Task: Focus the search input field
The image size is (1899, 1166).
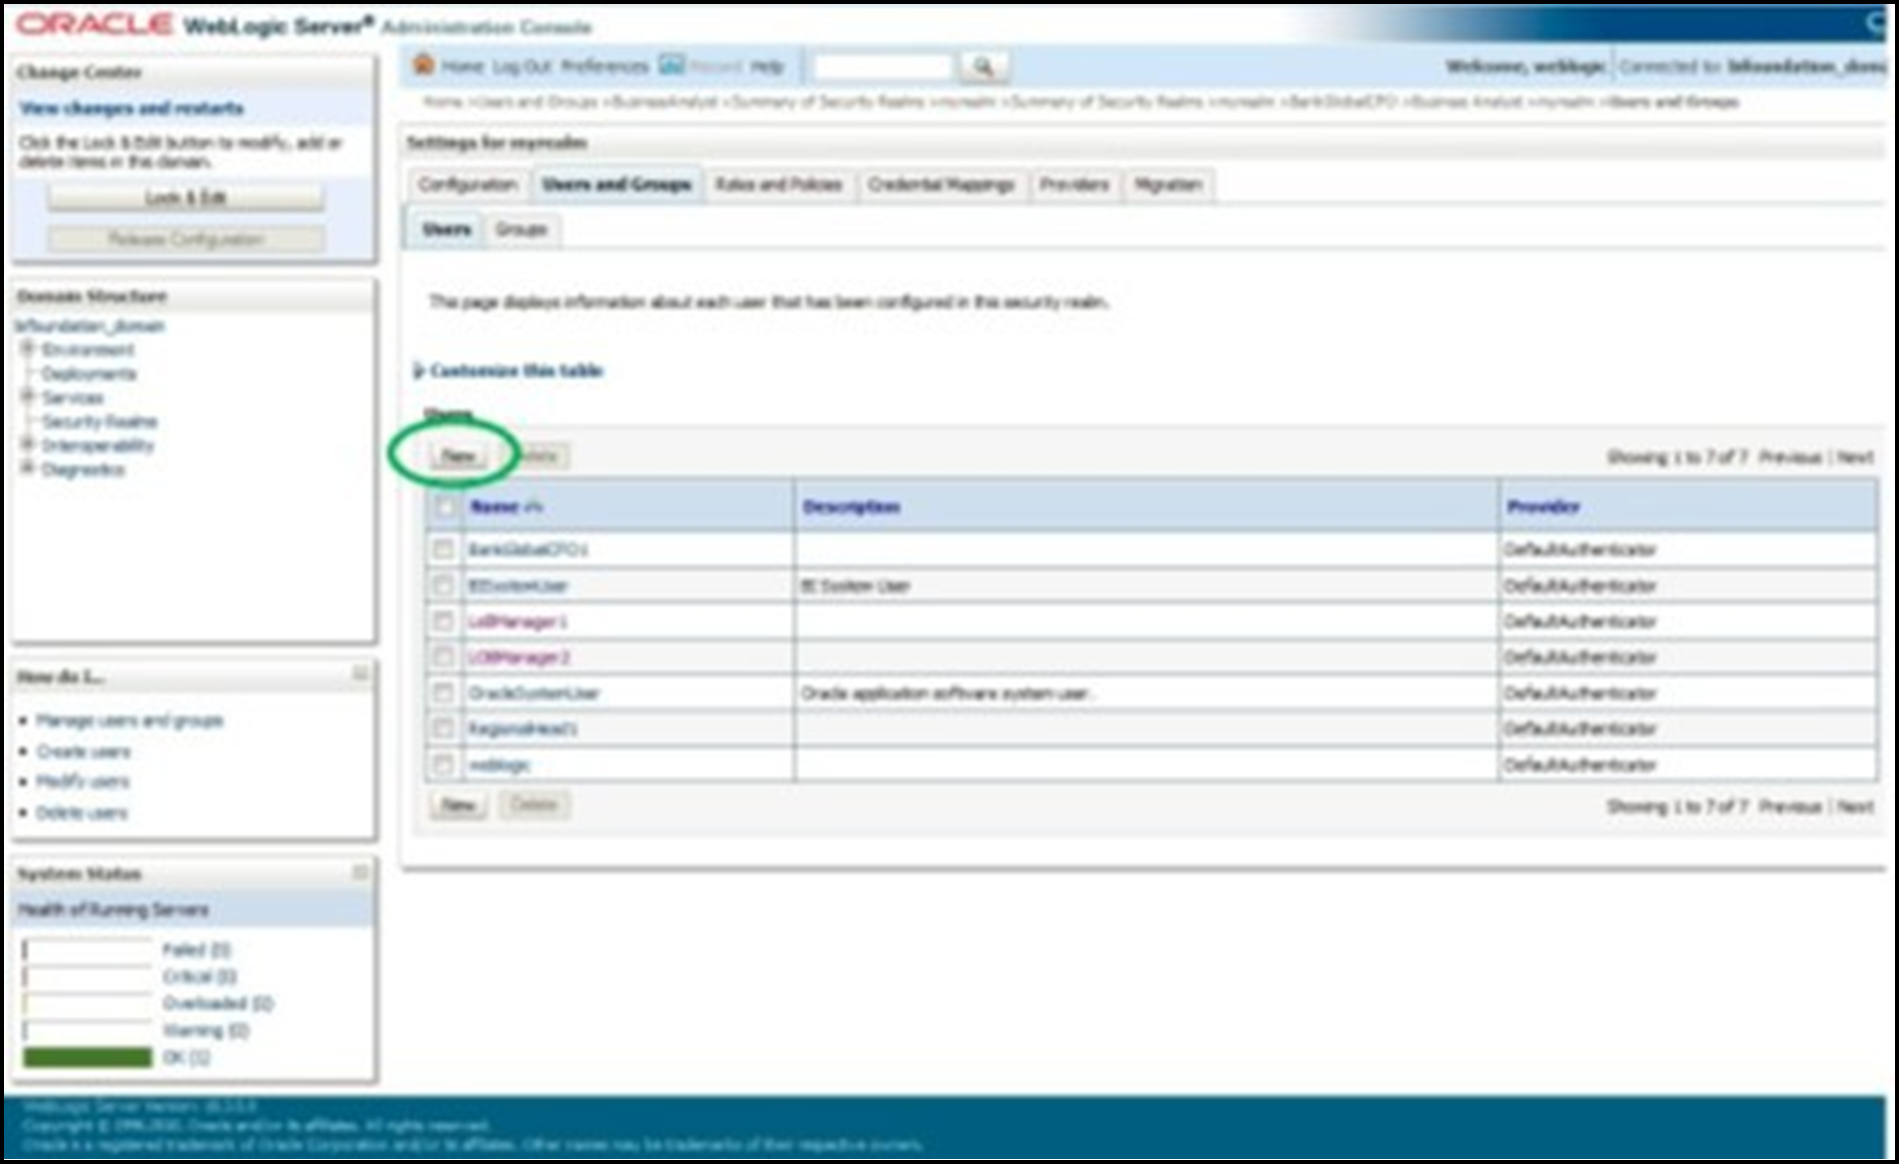Action: click(883, 67)
